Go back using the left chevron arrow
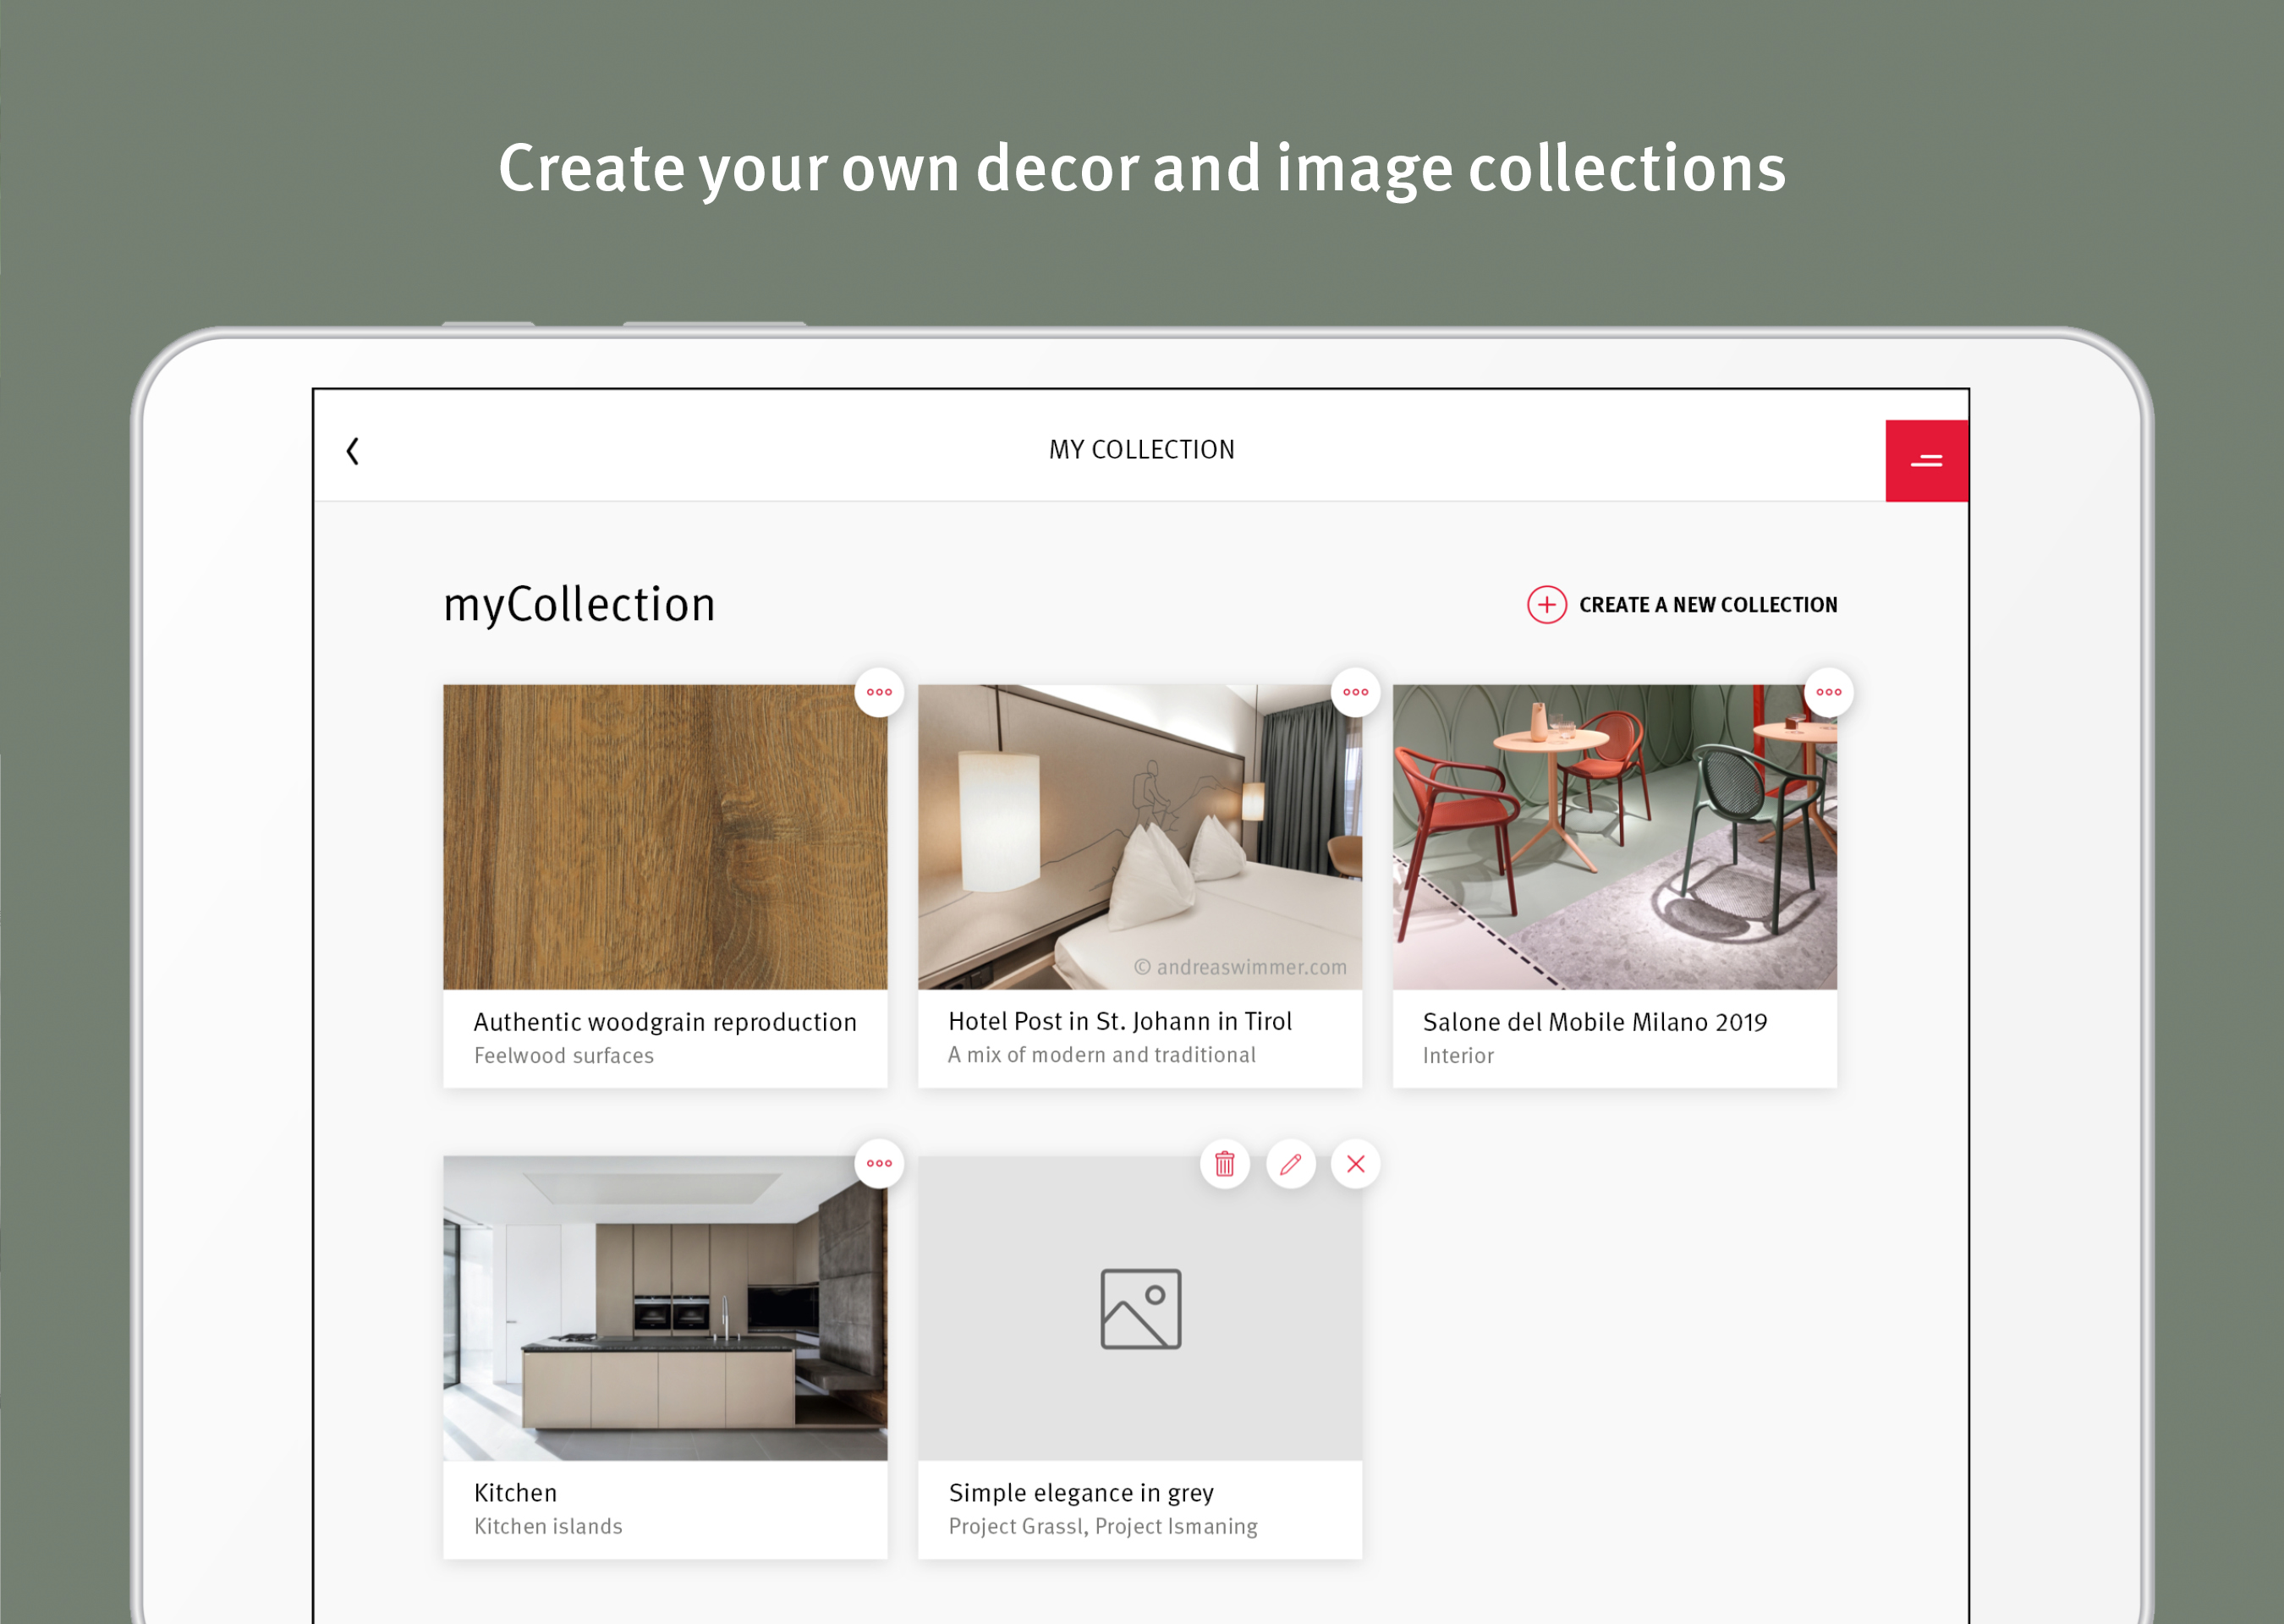This screenshot has width=2284, height=1624. pyautogui.click(x=352, y=451)
